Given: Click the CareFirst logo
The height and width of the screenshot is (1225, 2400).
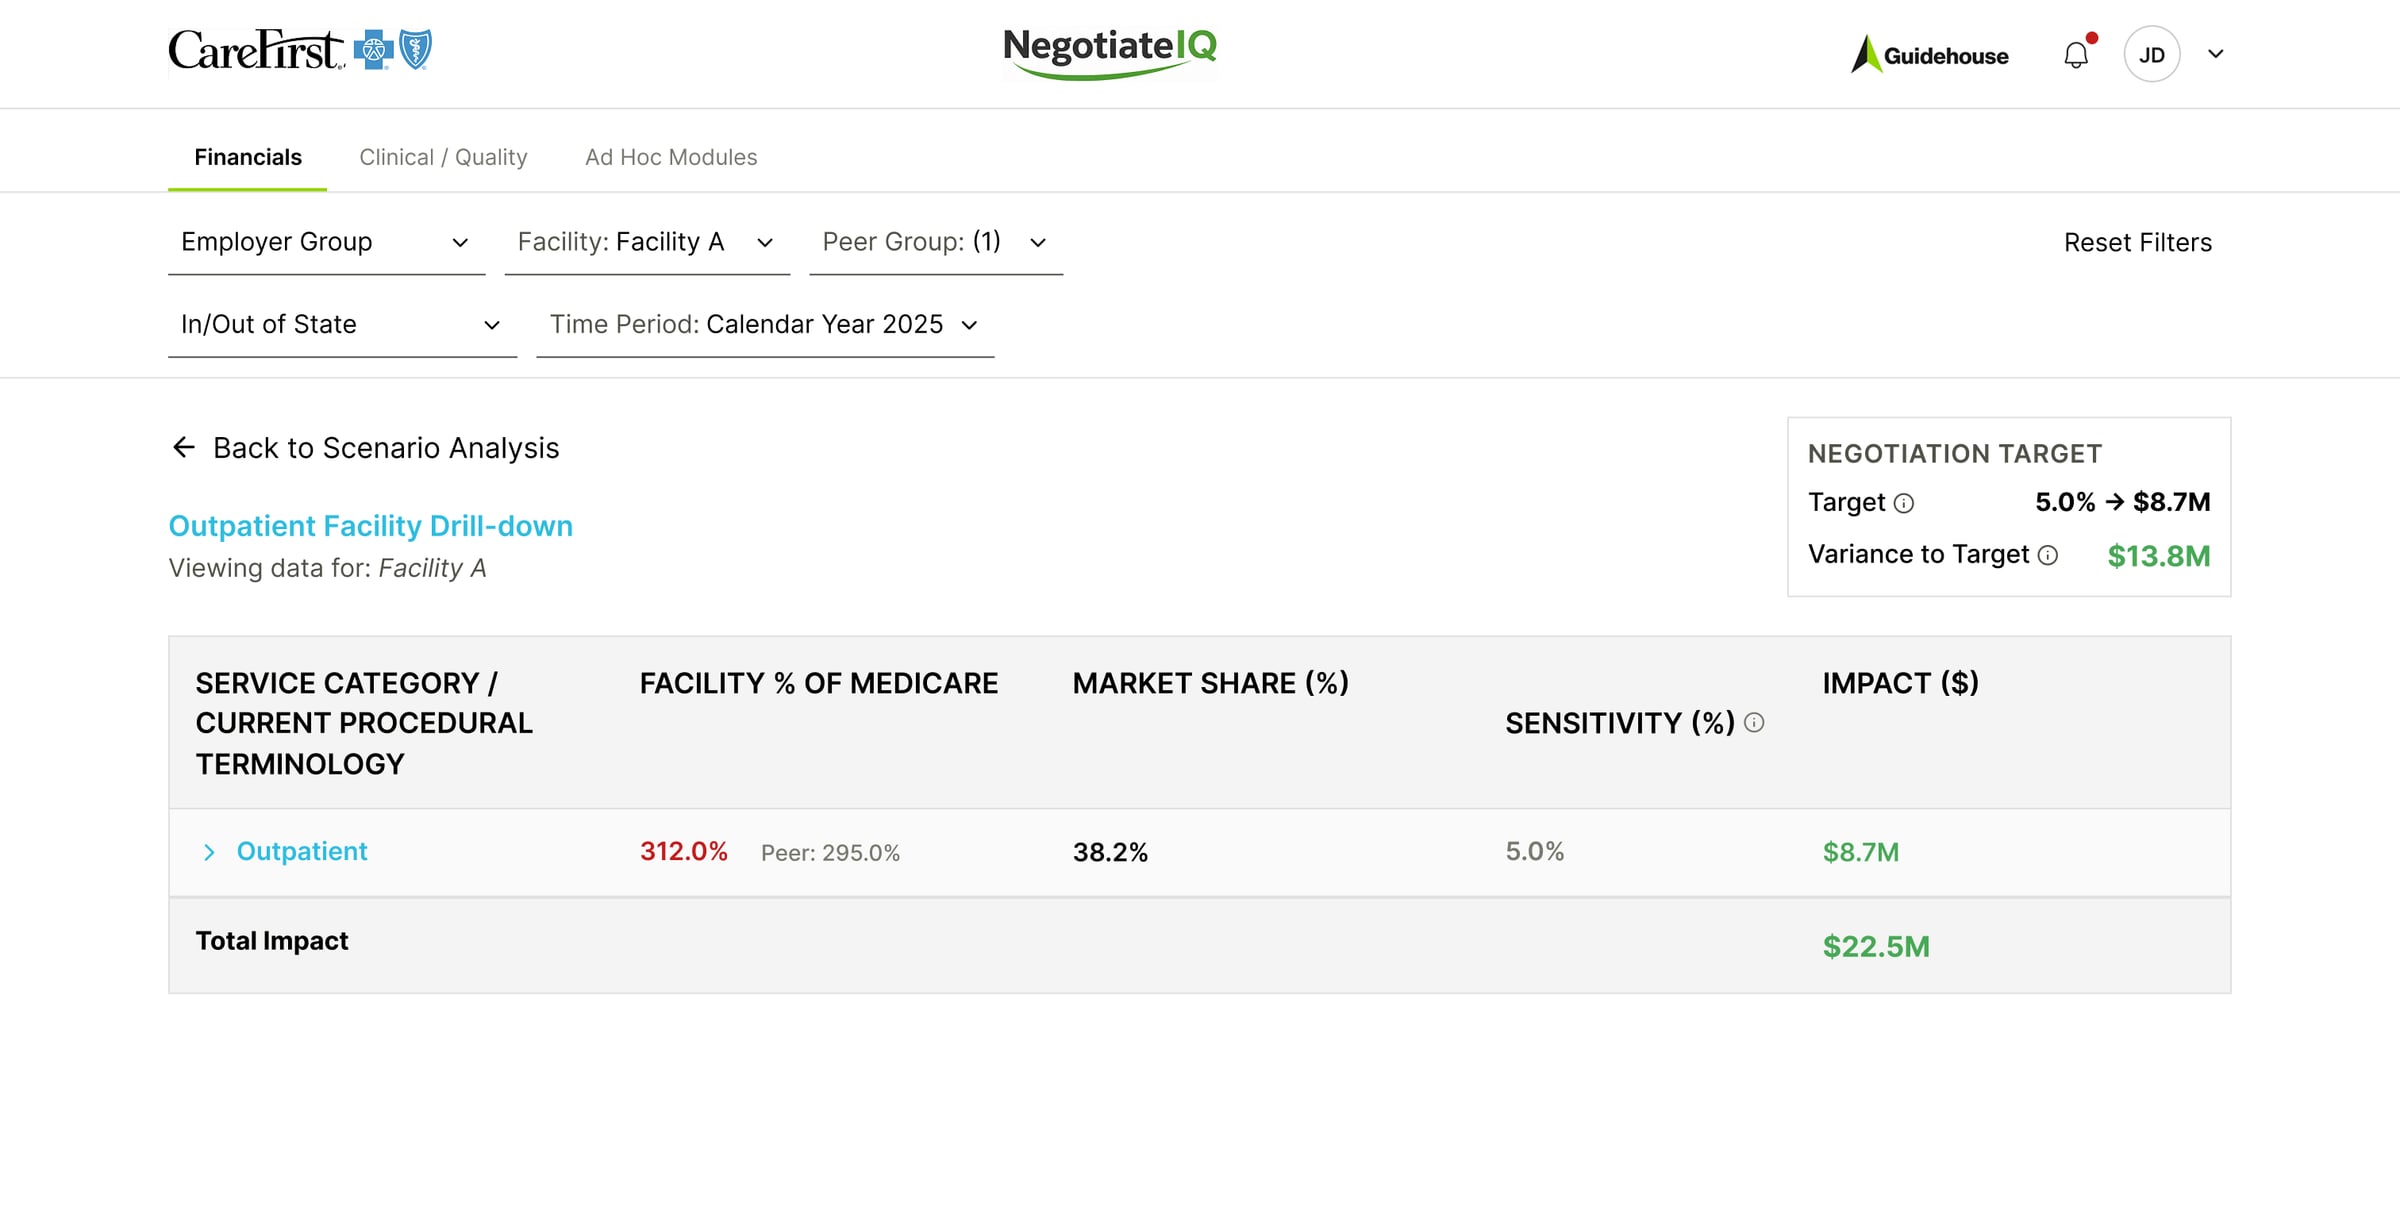Looking at the screenshot, I should pos(299,50).
